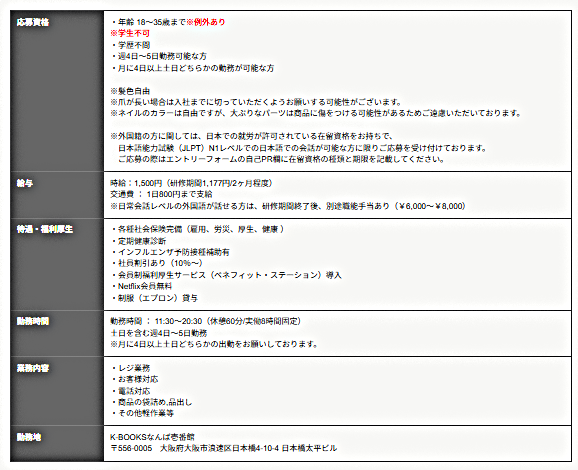Click the 定期健康診断 line
This screenshot has width=578, height=470.
pos(139,241)
